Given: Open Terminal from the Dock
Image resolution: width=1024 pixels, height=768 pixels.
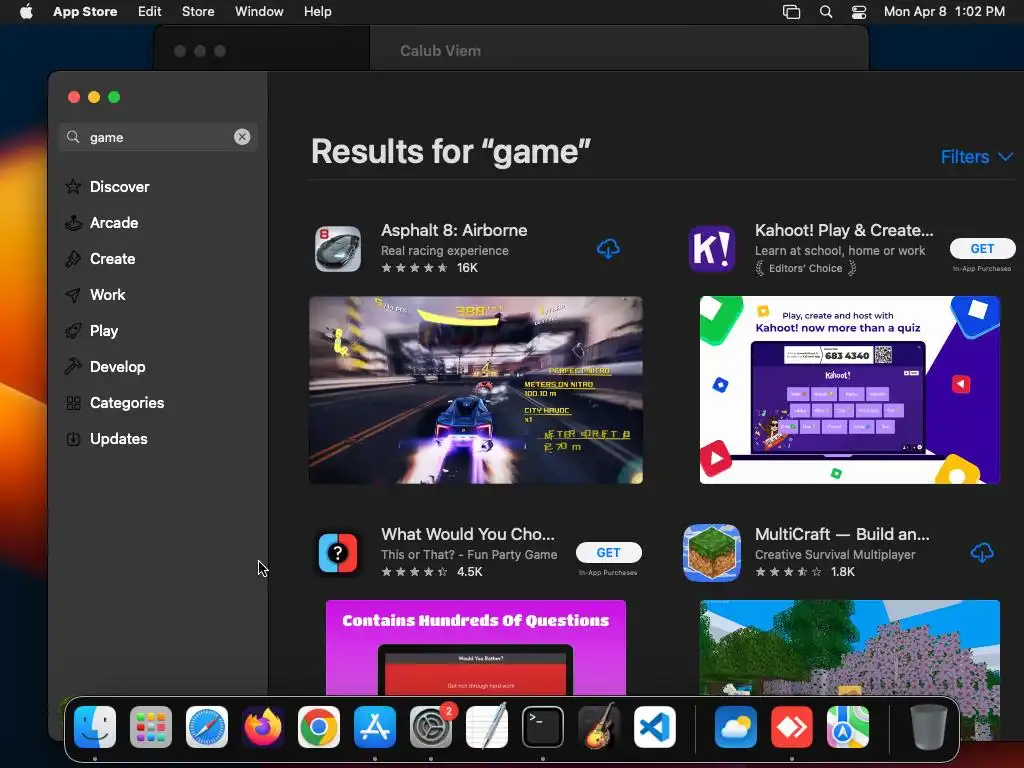Looking at the screenshot, I should coord(543,727).
